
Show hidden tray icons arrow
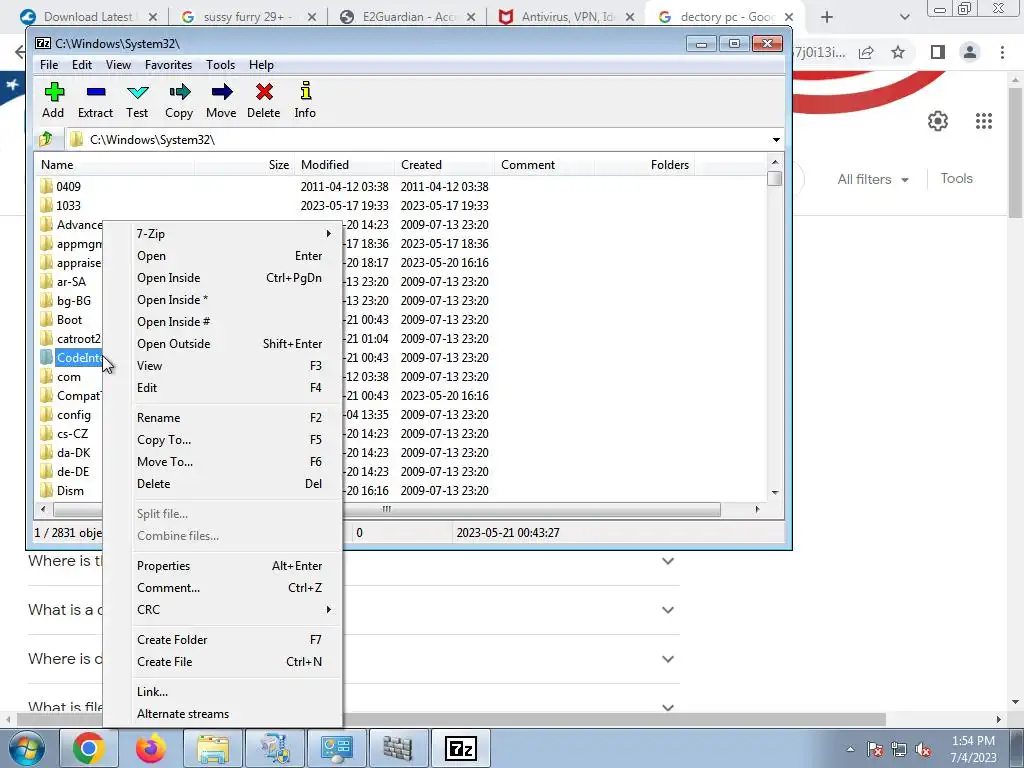point(850,750)
